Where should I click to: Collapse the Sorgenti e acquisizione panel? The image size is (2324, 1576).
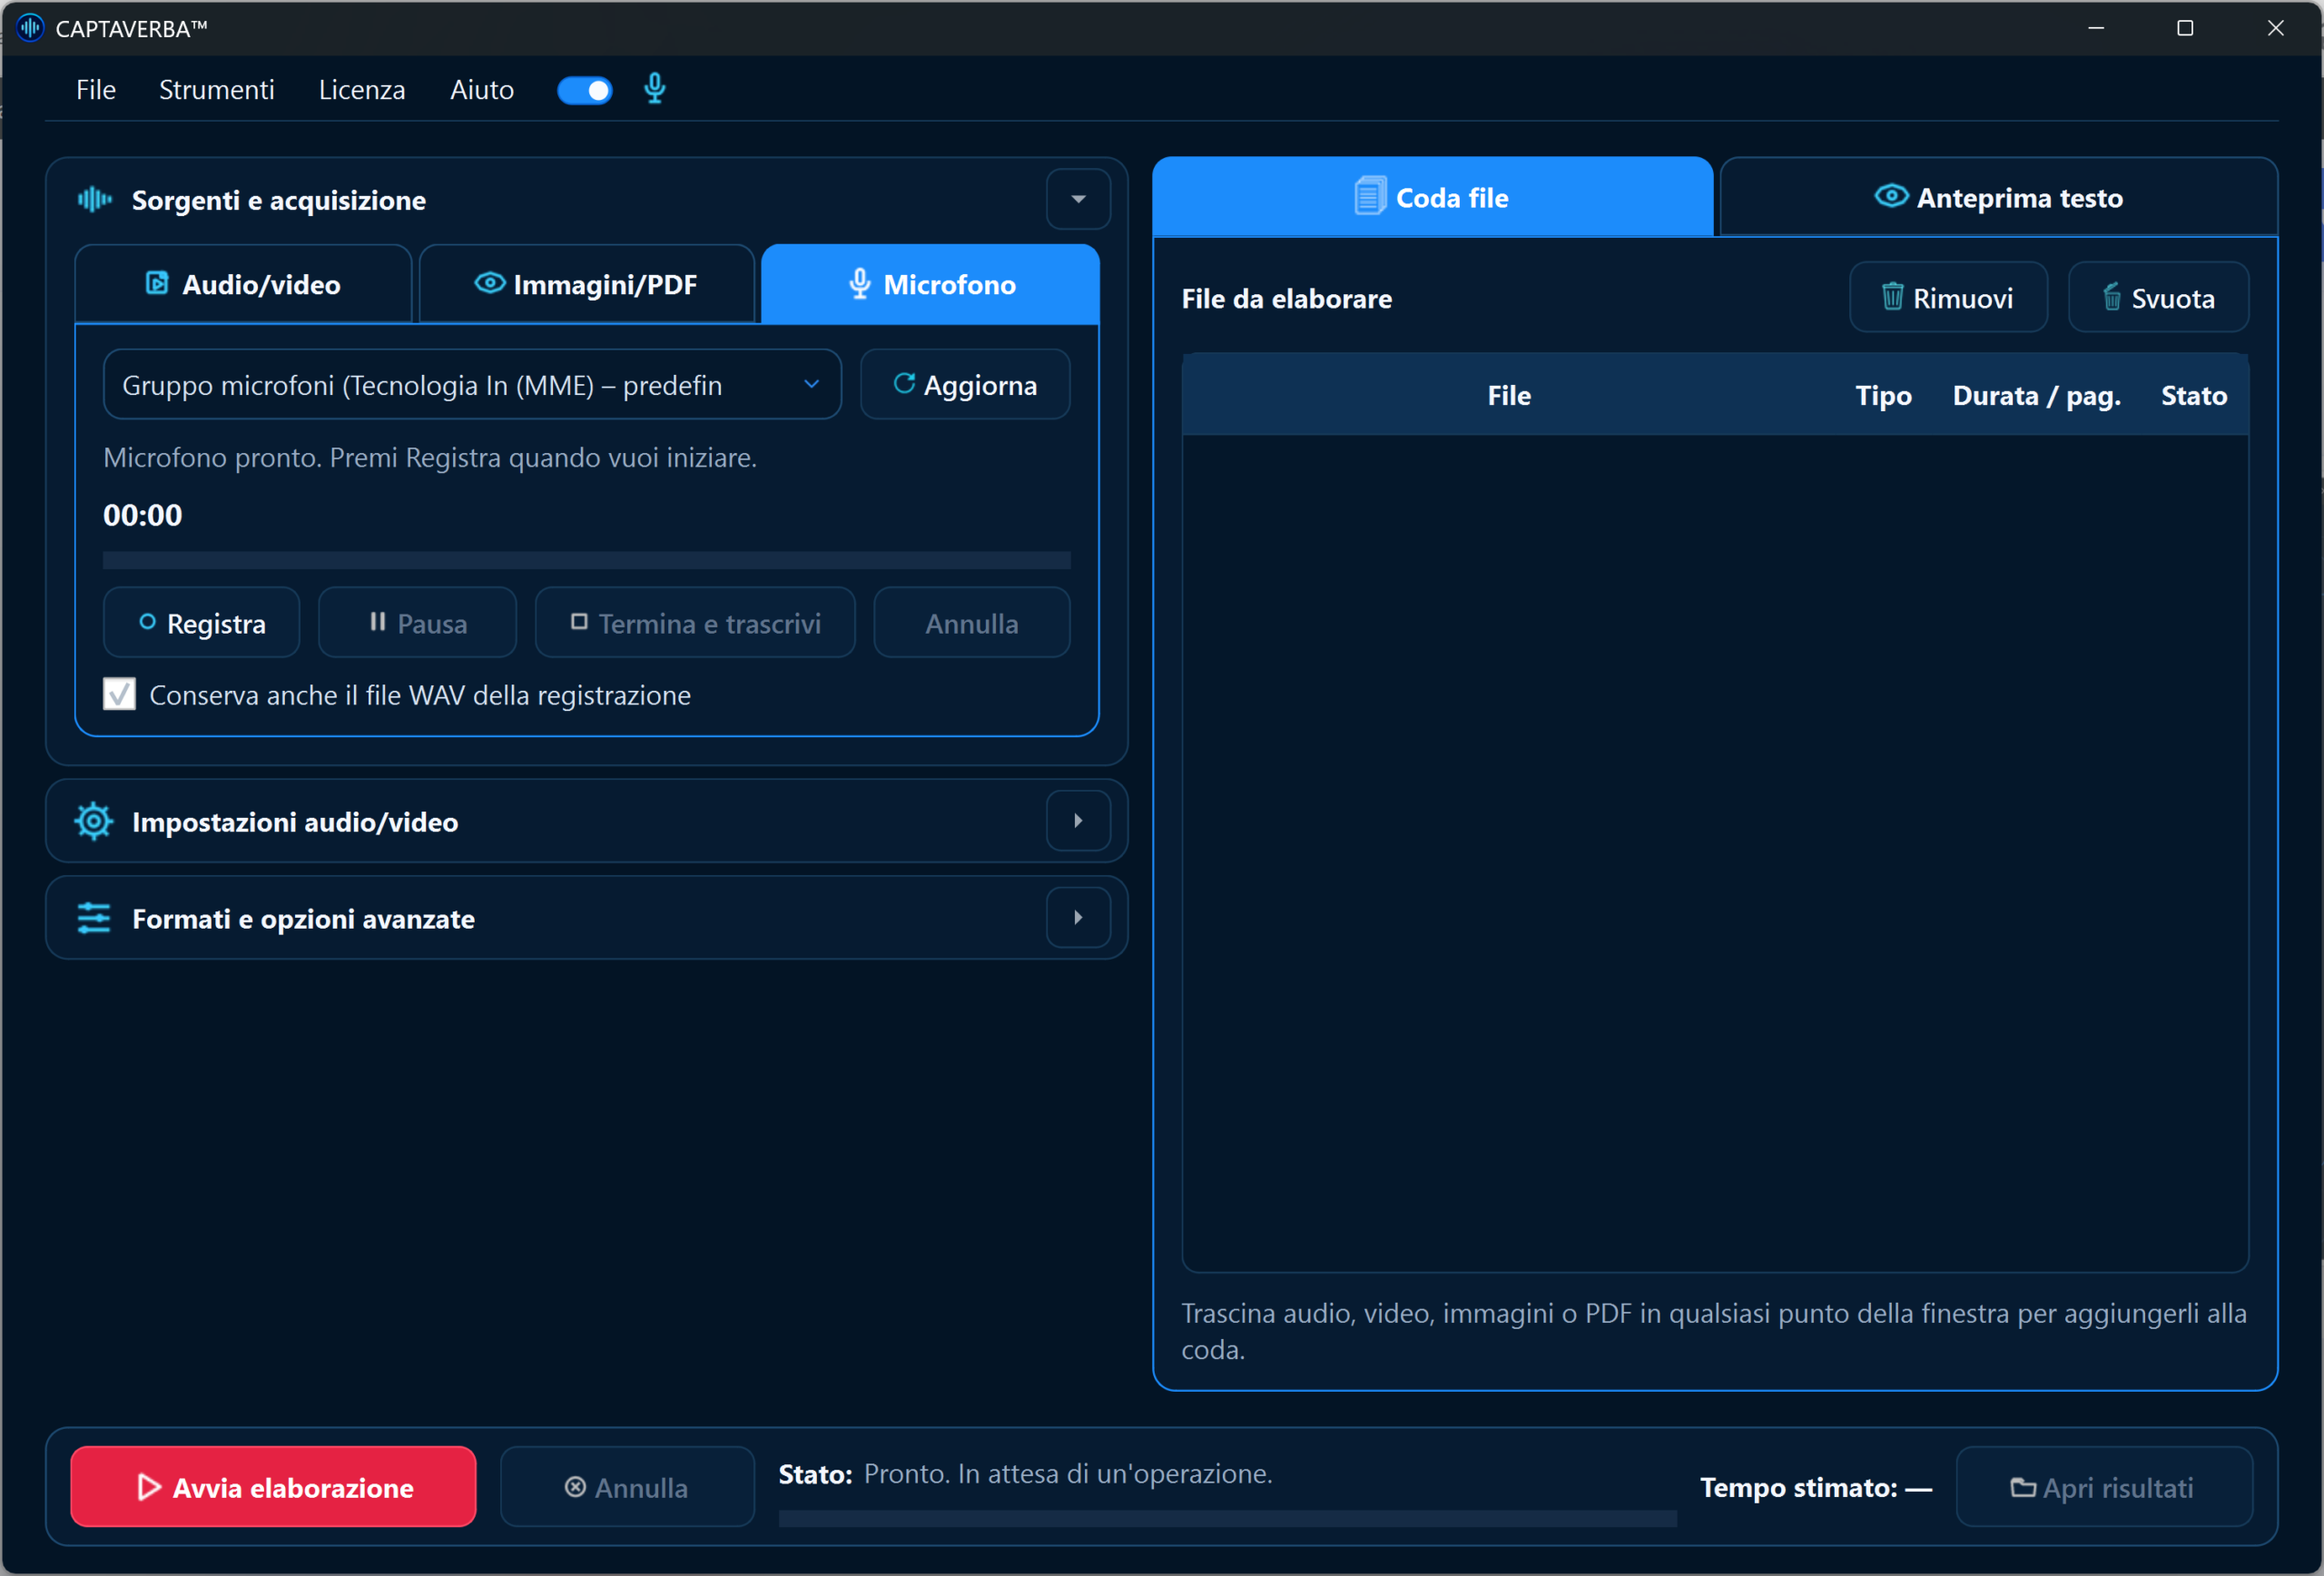[x=1078, y=199]
